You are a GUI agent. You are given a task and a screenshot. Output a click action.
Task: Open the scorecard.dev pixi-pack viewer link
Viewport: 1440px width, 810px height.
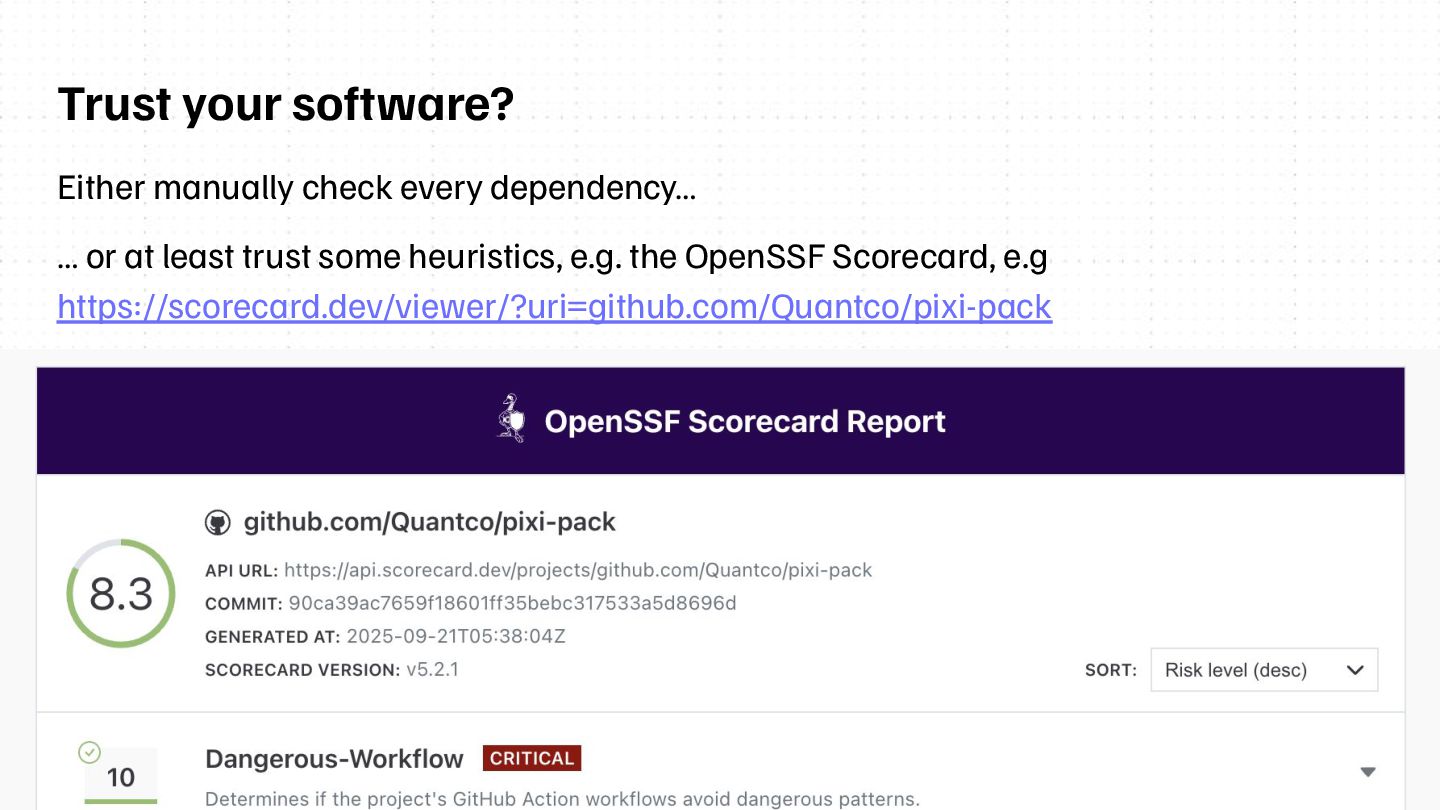554,306
